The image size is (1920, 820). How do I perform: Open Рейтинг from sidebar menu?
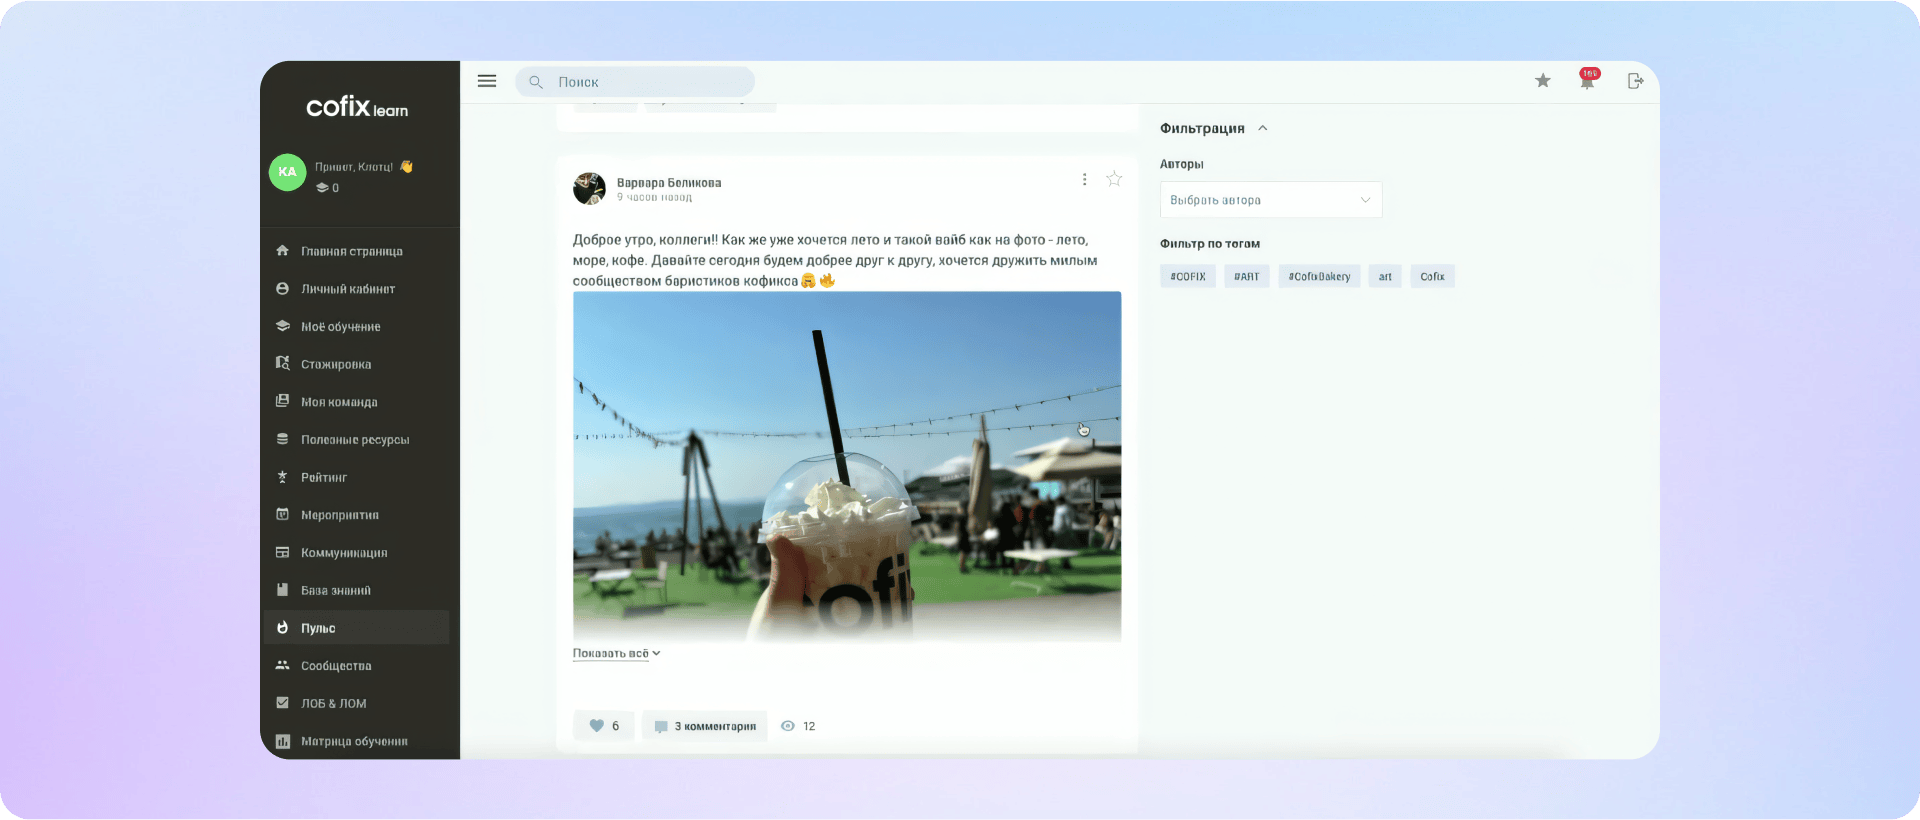(324, 477)
